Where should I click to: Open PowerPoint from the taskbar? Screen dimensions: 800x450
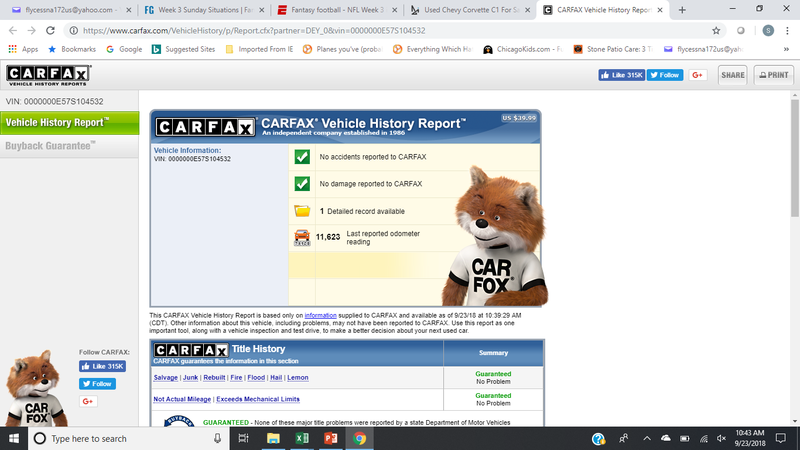point(331,438)
